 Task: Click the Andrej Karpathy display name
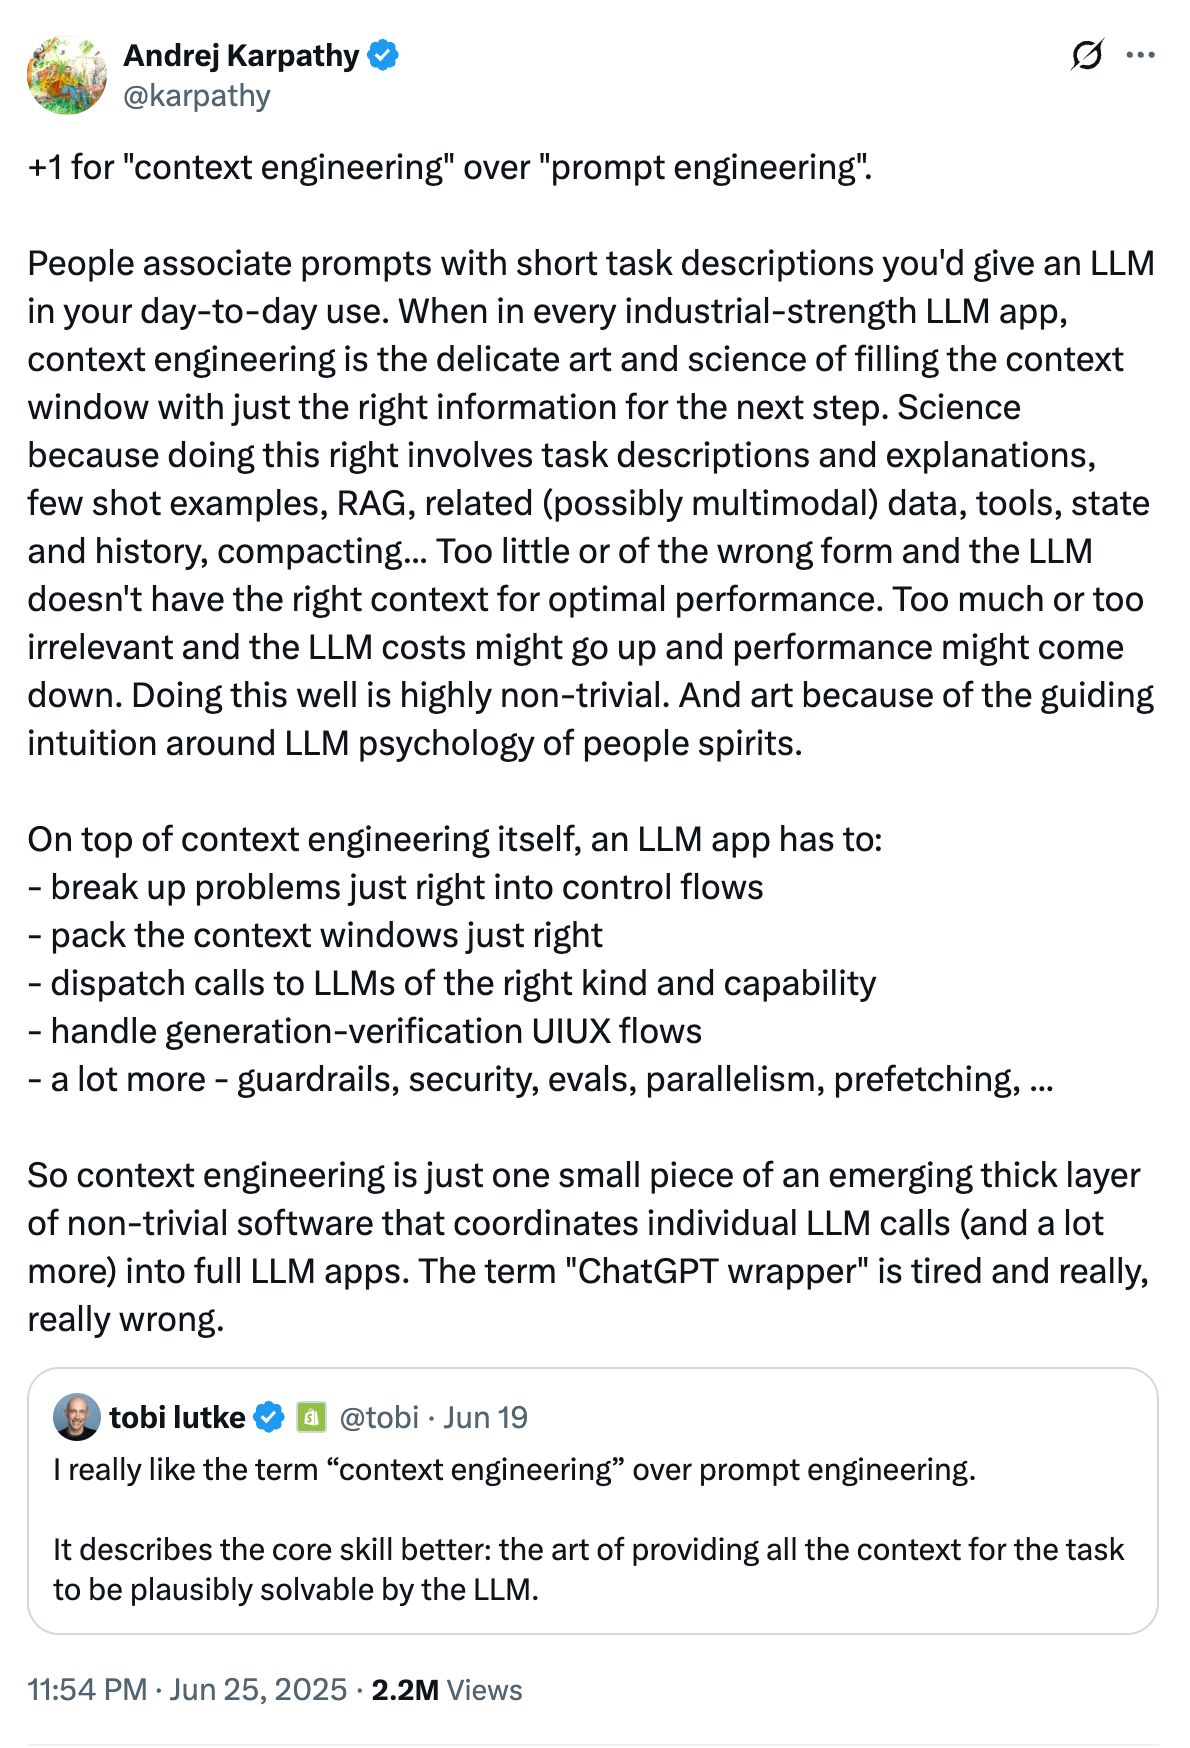click(241, 55)
